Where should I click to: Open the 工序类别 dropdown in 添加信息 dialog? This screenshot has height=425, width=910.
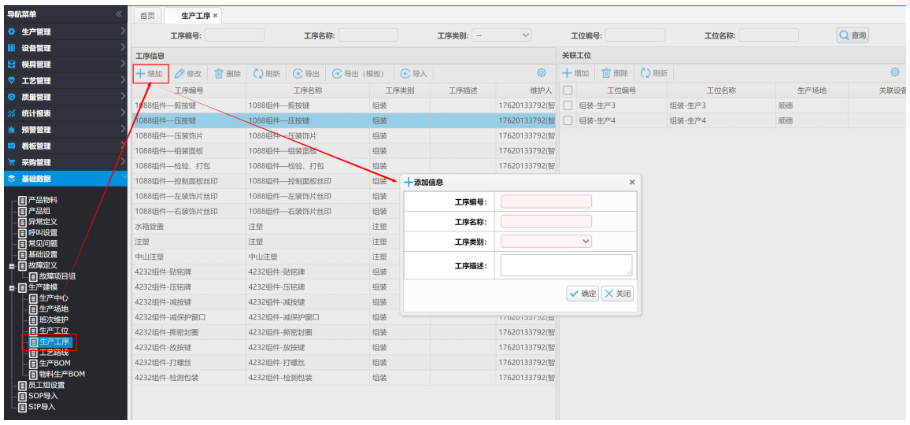point(546,240)
